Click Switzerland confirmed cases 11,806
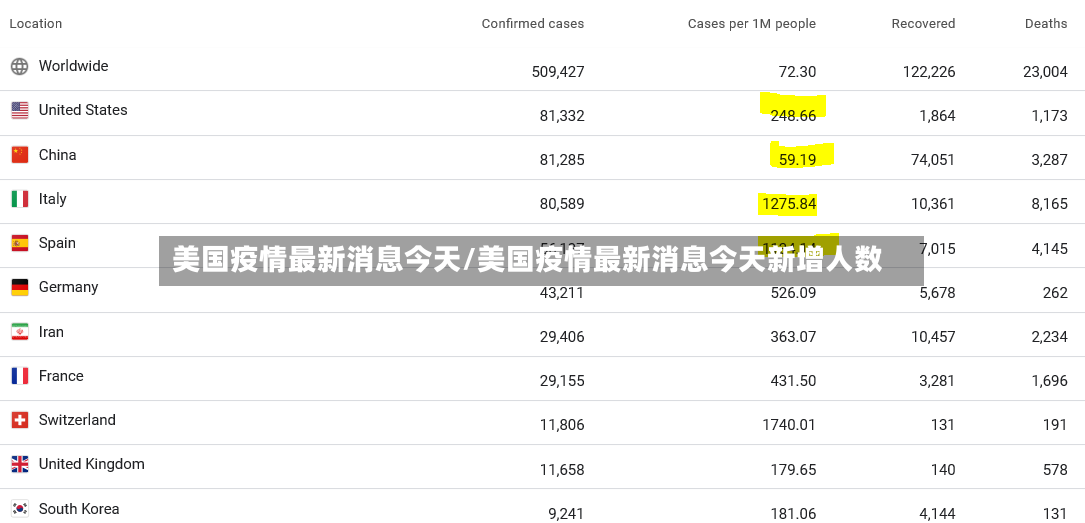 coord(562,425)
